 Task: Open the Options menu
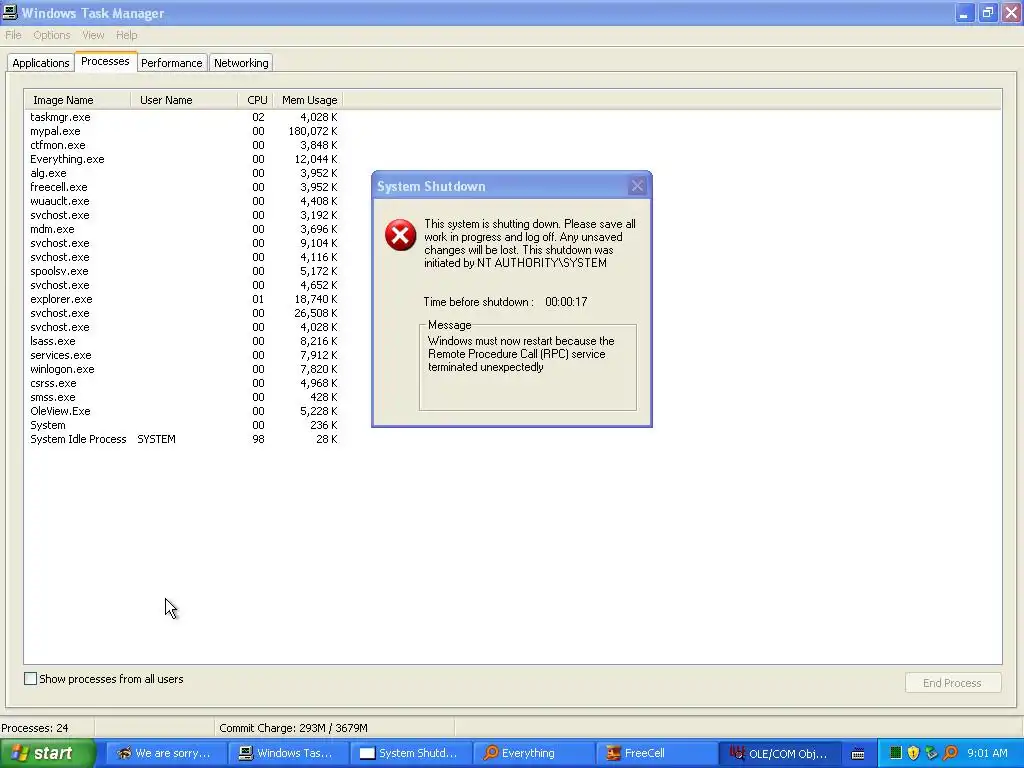52,35
